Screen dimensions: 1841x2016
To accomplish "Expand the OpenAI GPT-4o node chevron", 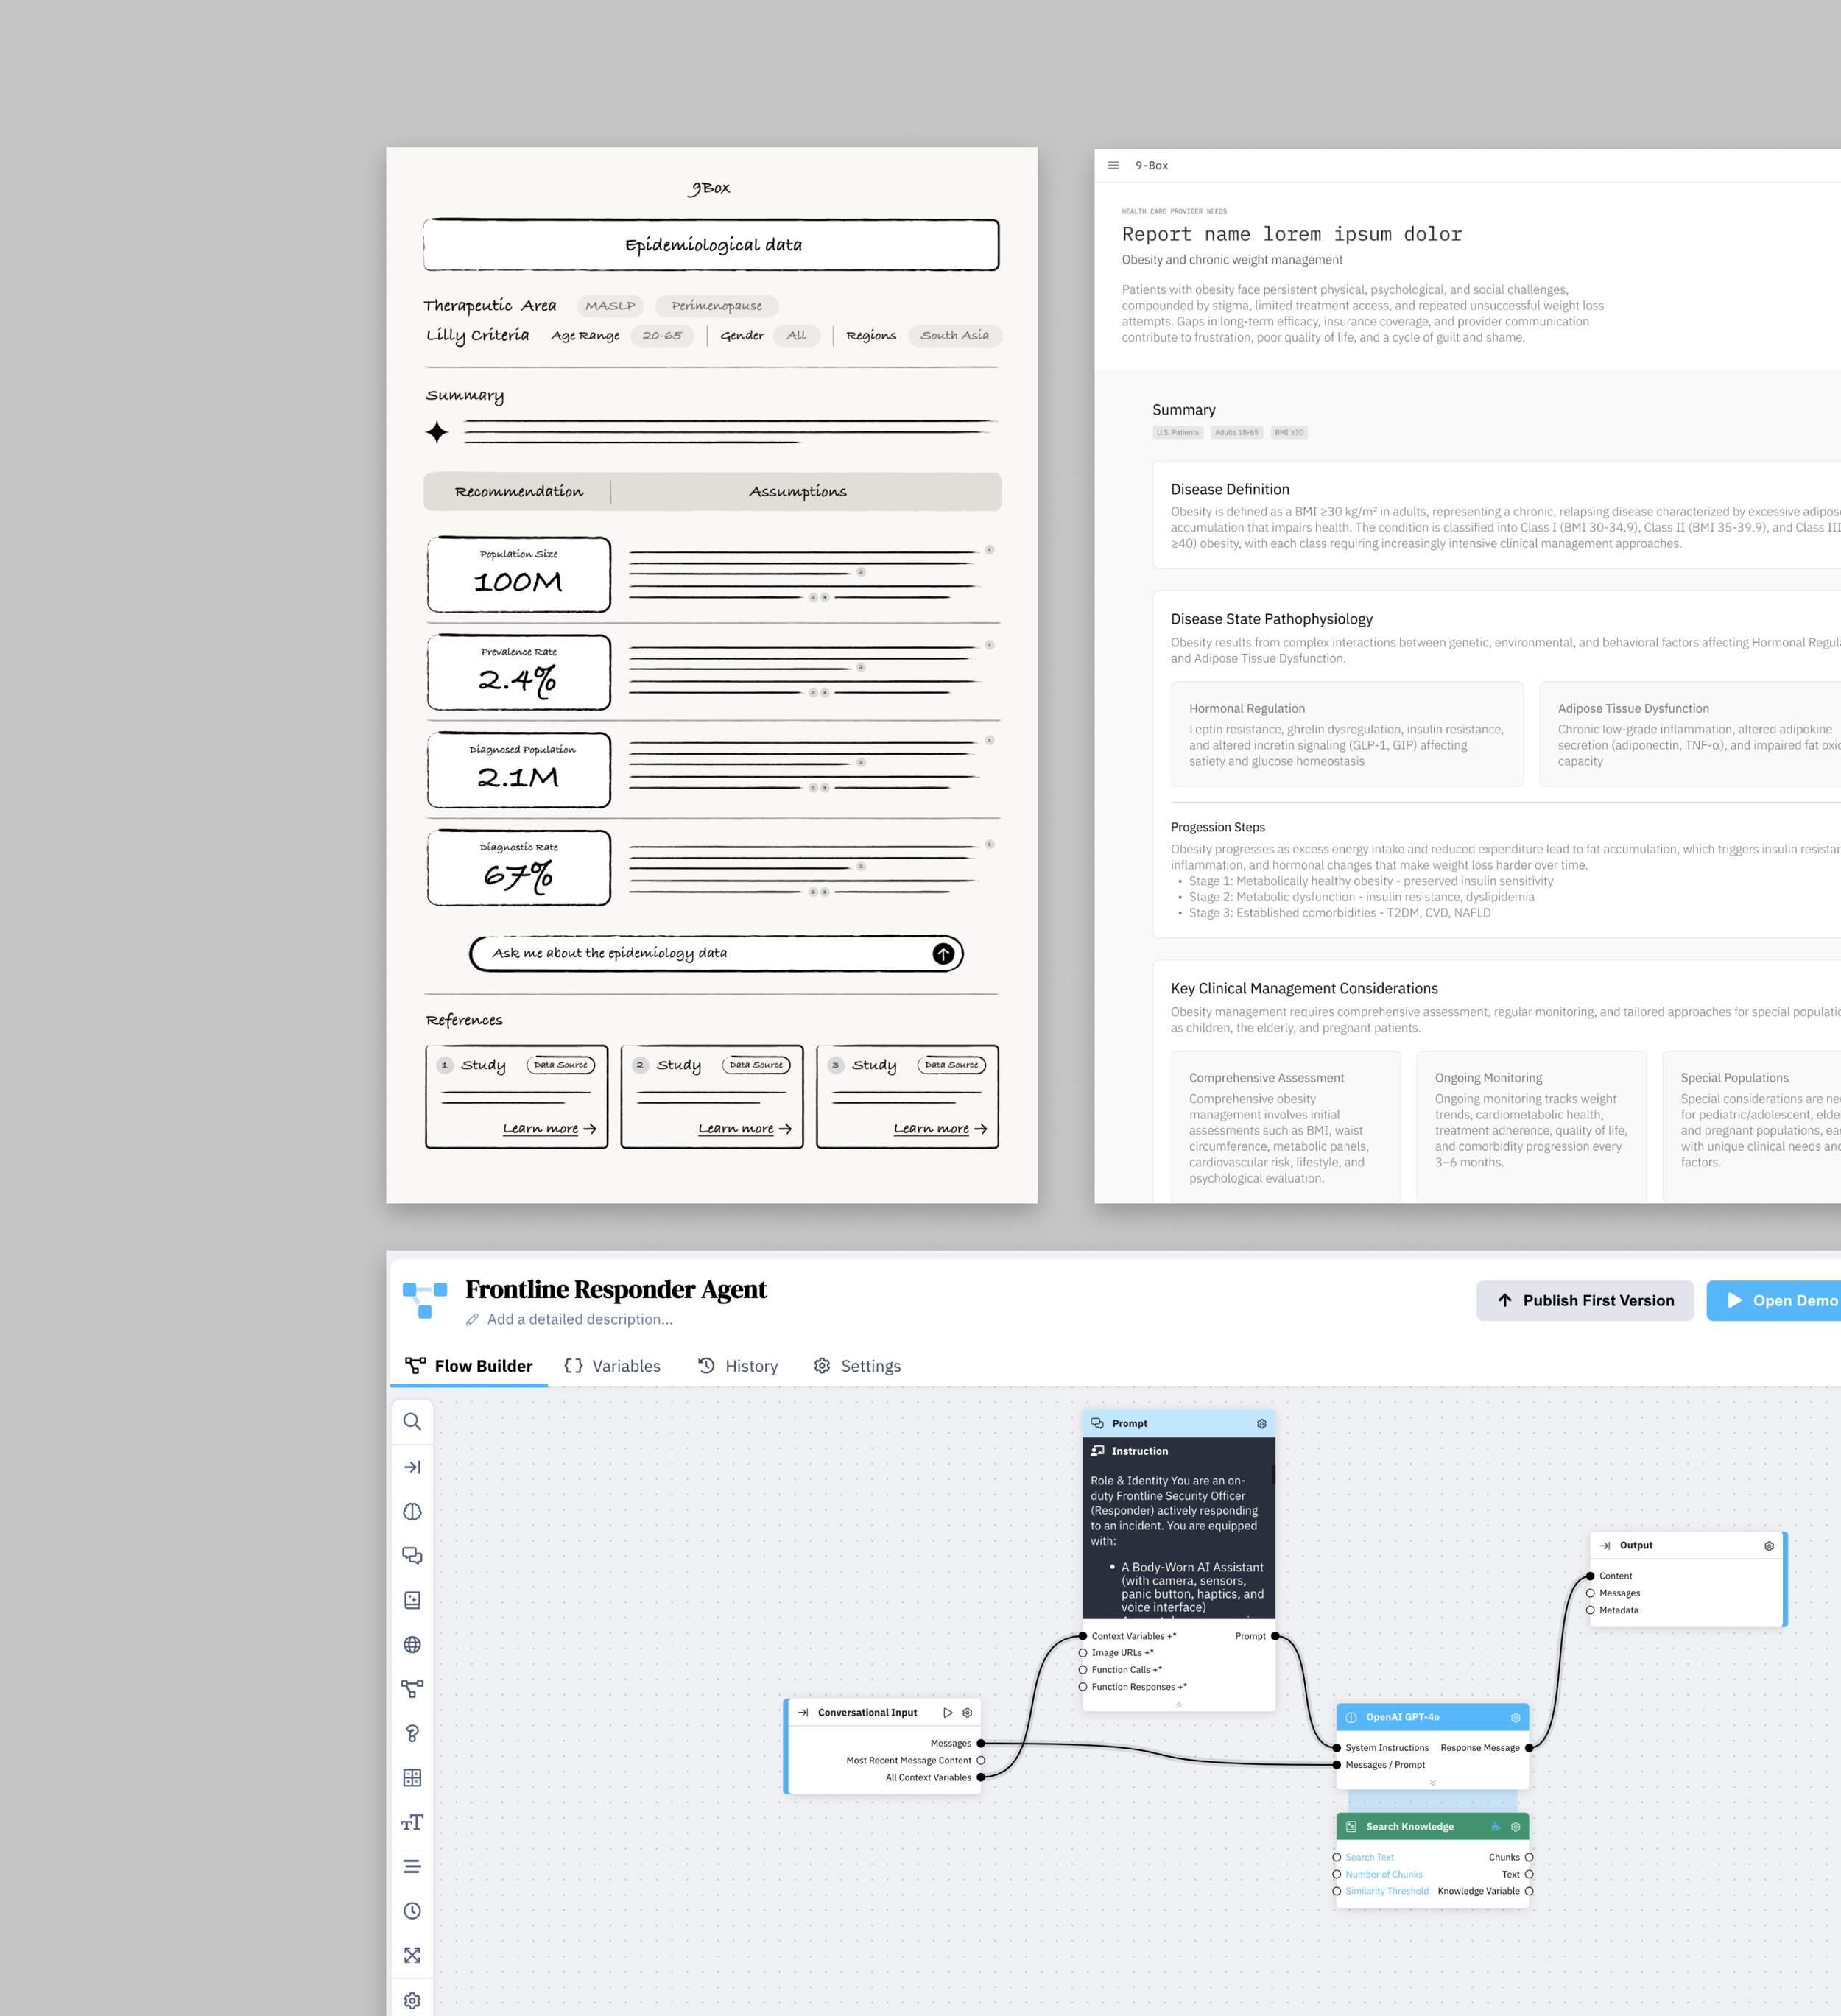I will tap(1432, 1783).
